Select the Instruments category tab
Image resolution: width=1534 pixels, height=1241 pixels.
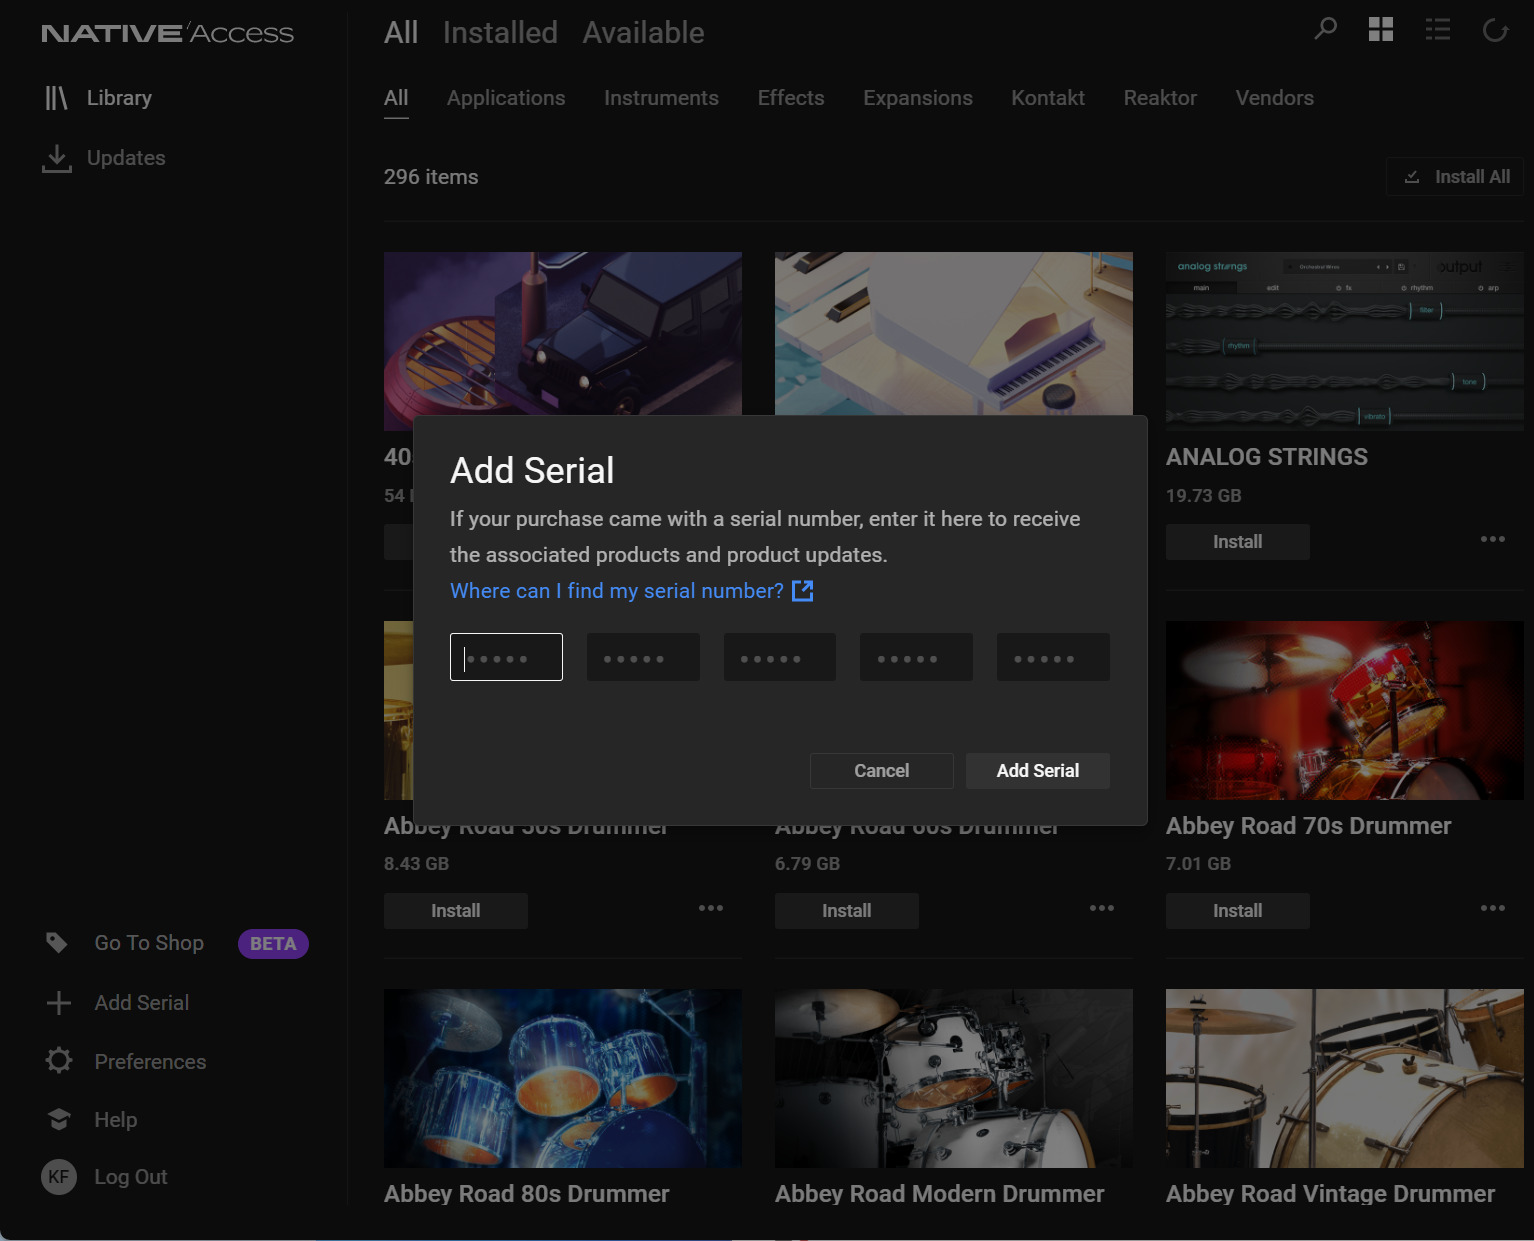[661, 98]
